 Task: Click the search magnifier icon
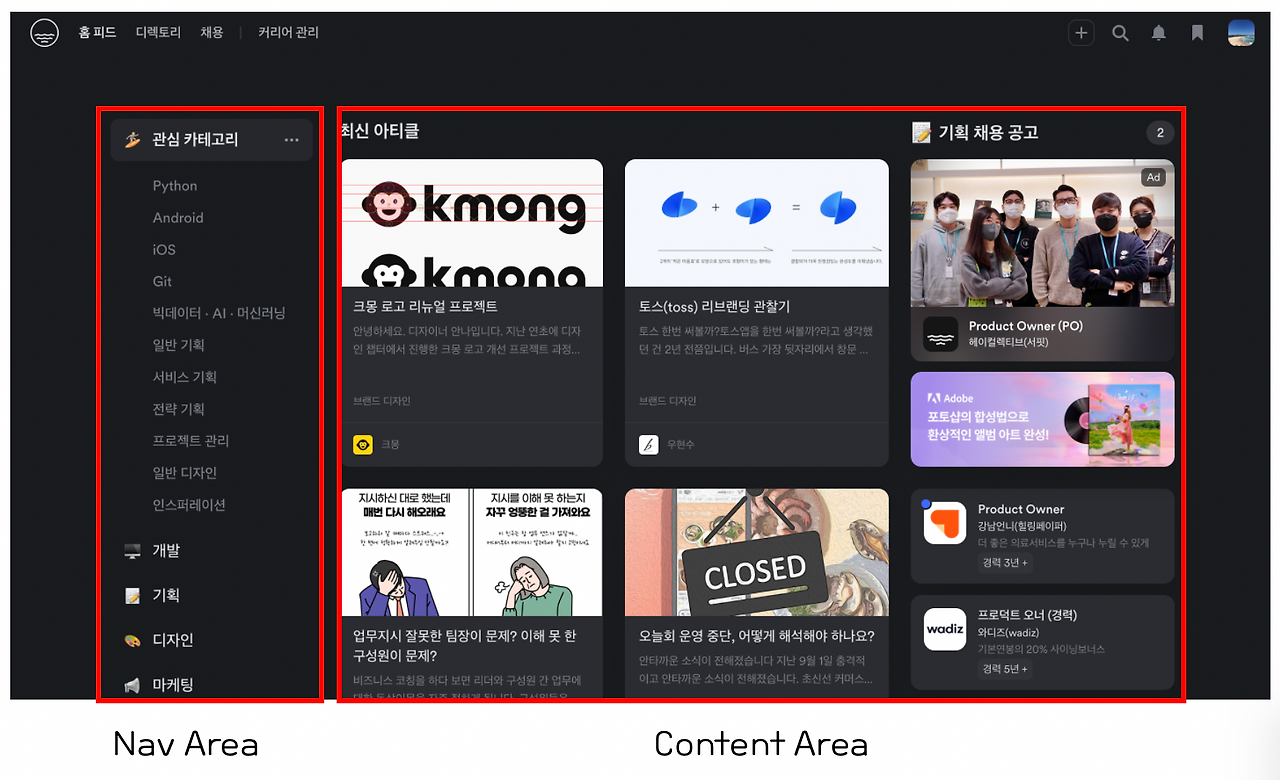coord(1120,32)
